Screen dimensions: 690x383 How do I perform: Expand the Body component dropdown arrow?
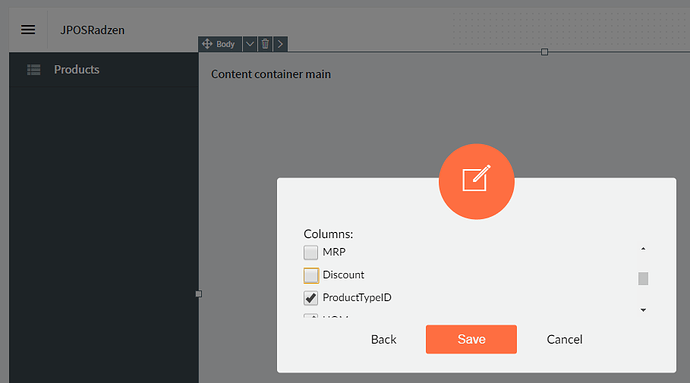[x=250, y=44]
